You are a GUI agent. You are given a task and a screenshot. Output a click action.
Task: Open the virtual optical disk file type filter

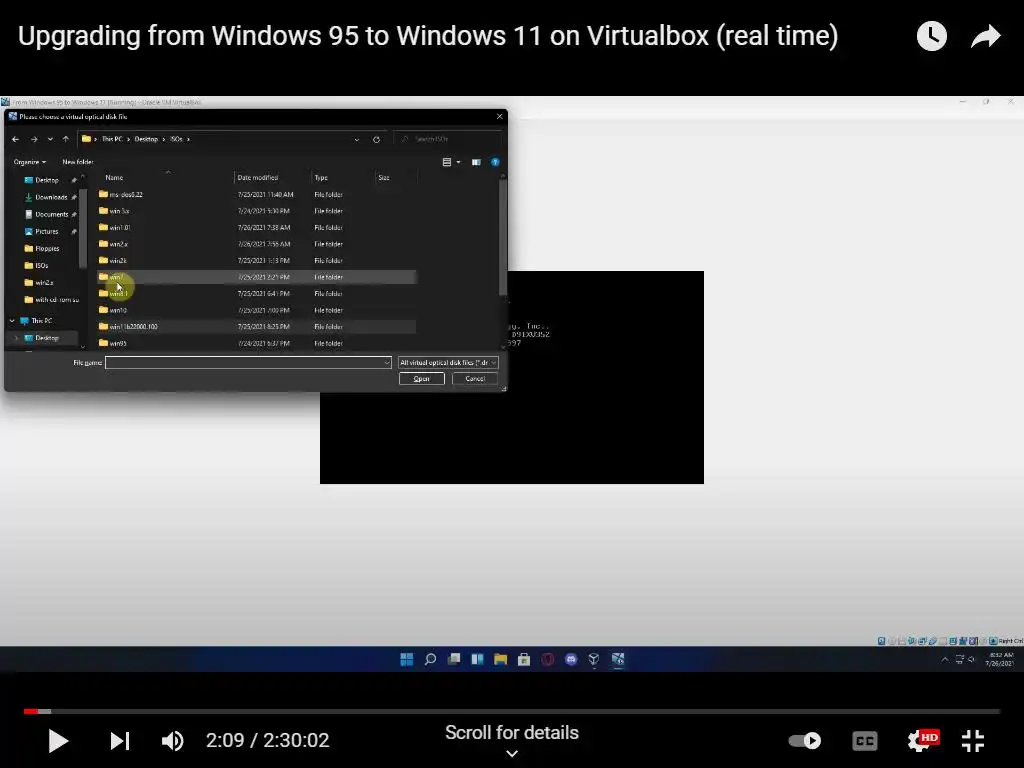click(448, 362)
